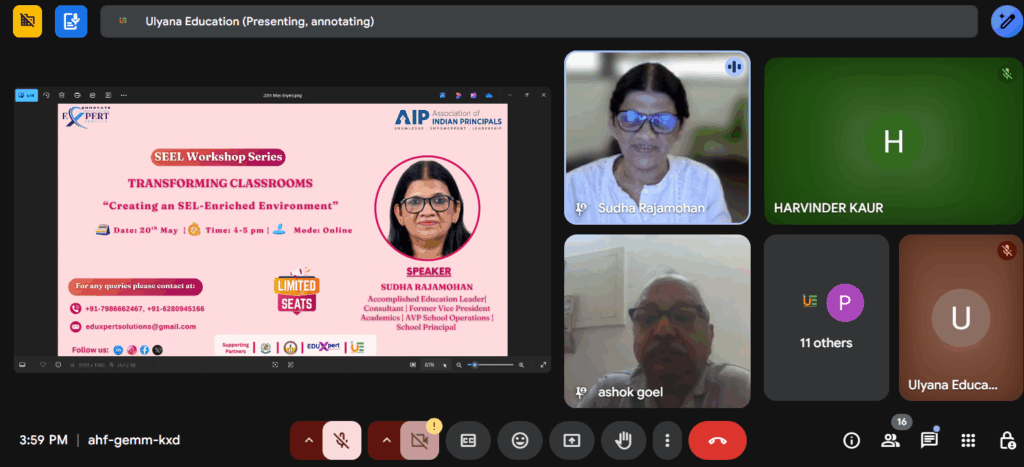Screen dimensions: 1024x467
Task: Open the Activities grid icon
Action: (x=968, y=440)
